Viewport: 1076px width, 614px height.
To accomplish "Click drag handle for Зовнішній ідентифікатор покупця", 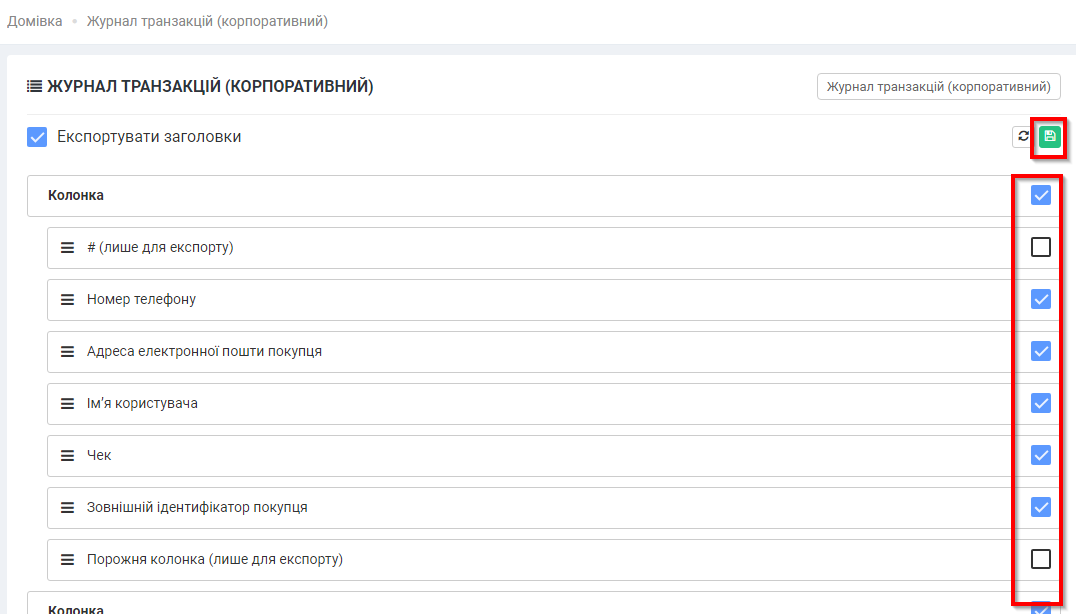I will [x=68, y=507].
